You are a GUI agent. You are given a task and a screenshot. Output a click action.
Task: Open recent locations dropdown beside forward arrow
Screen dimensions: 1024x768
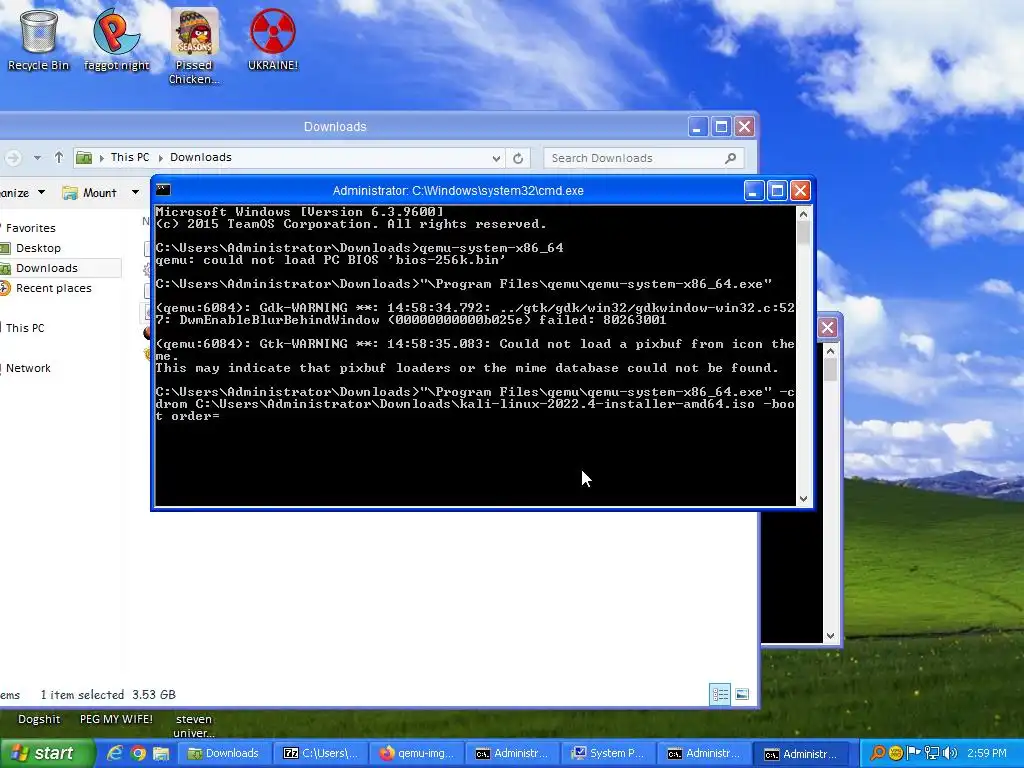click(37, 157)
